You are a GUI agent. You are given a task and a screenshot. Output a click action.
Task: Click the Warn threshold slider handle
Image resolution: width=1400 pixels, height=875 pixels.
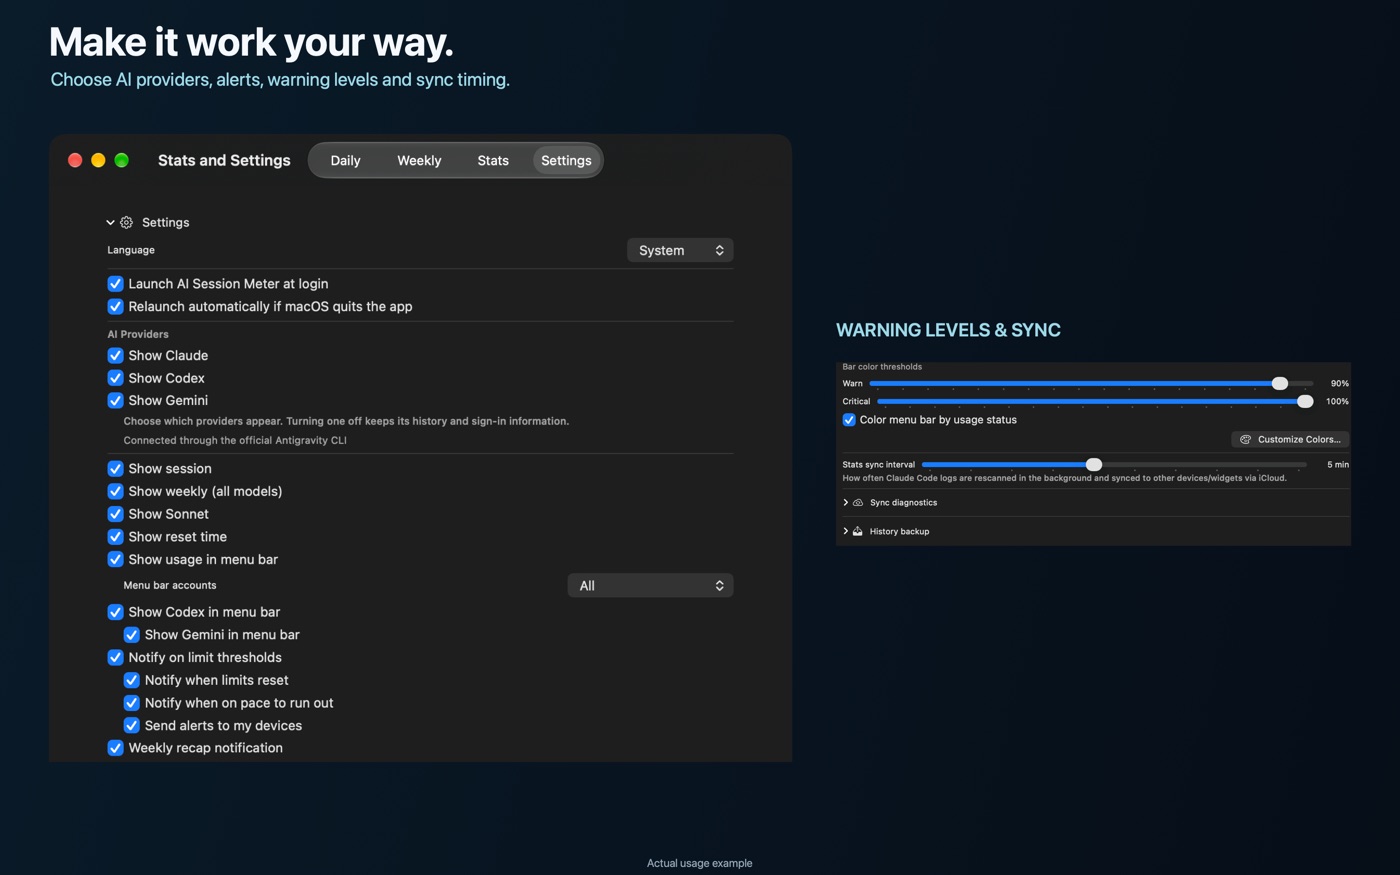tap(1280, 383)
